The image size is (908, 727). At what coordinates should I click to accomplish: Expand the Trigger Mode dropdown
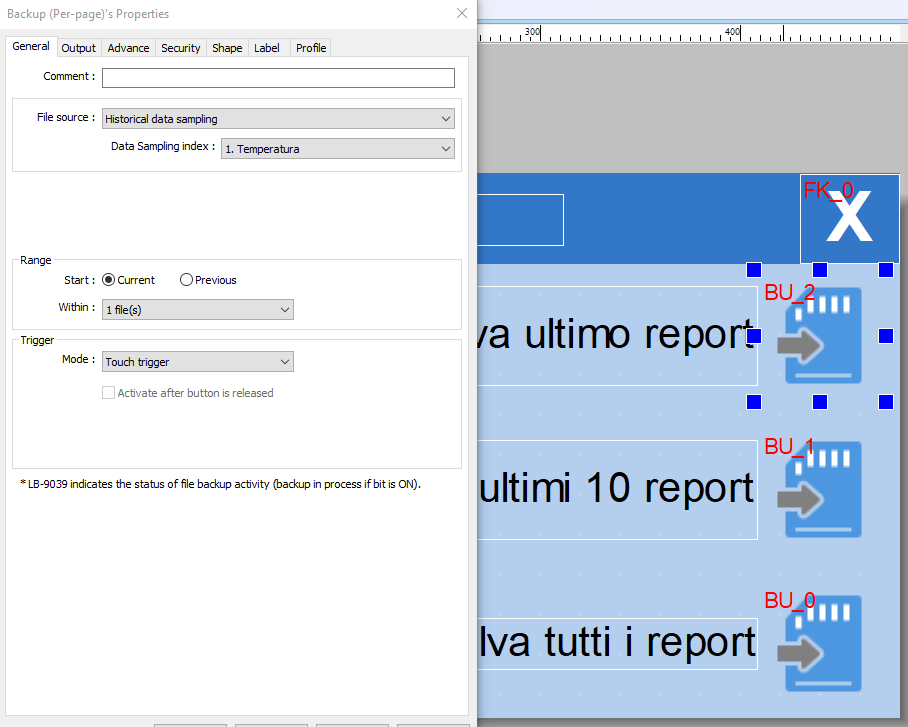[x=198, y=361]
